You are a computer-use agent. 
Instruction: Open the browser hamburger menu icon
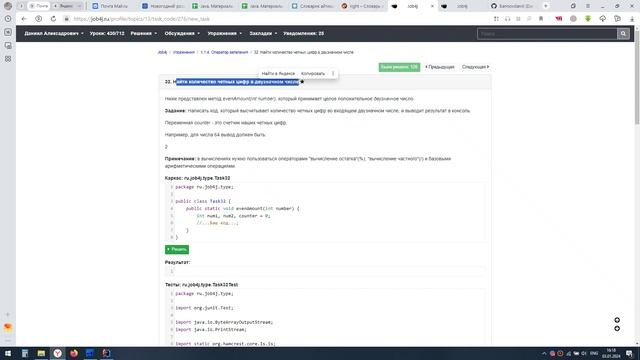point(588,6)
